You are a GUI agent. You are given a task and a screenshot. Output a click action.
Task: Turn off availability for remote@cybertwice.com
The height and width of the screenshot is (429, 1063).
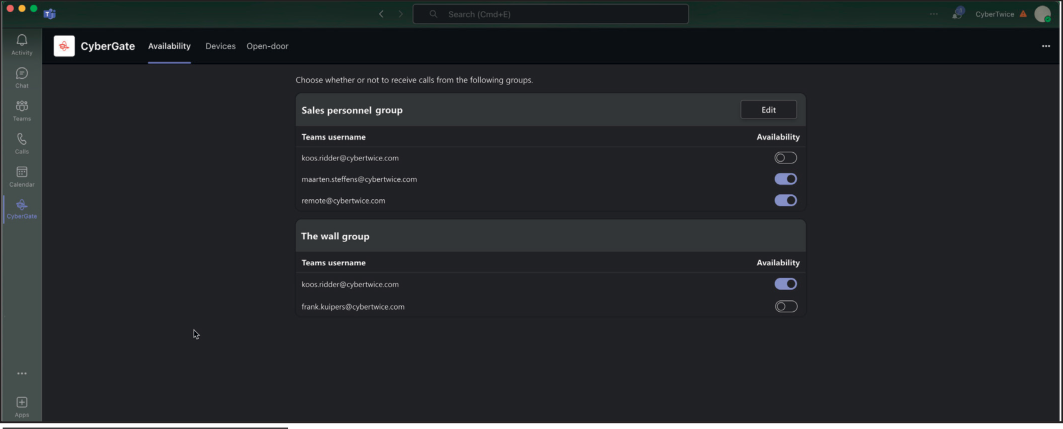(x=785, y=200)
